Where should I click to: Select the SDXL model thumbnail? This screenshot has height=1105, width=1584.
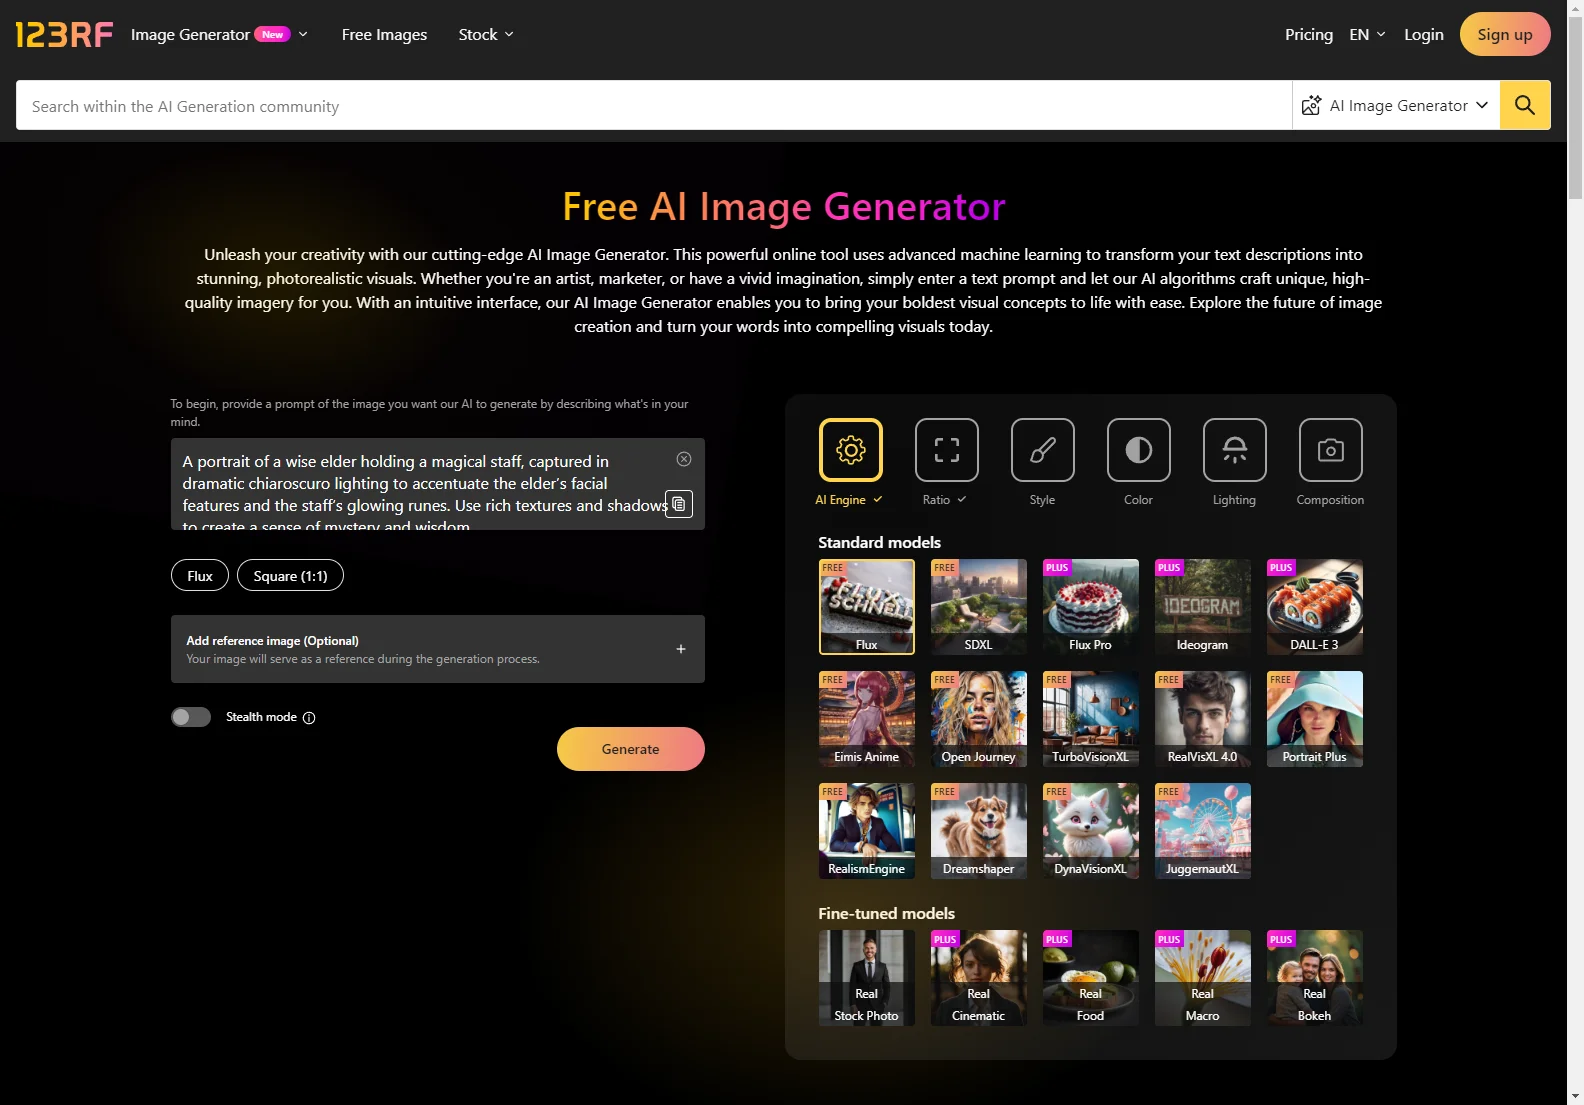pyautogui.click(x=979, y=607)
